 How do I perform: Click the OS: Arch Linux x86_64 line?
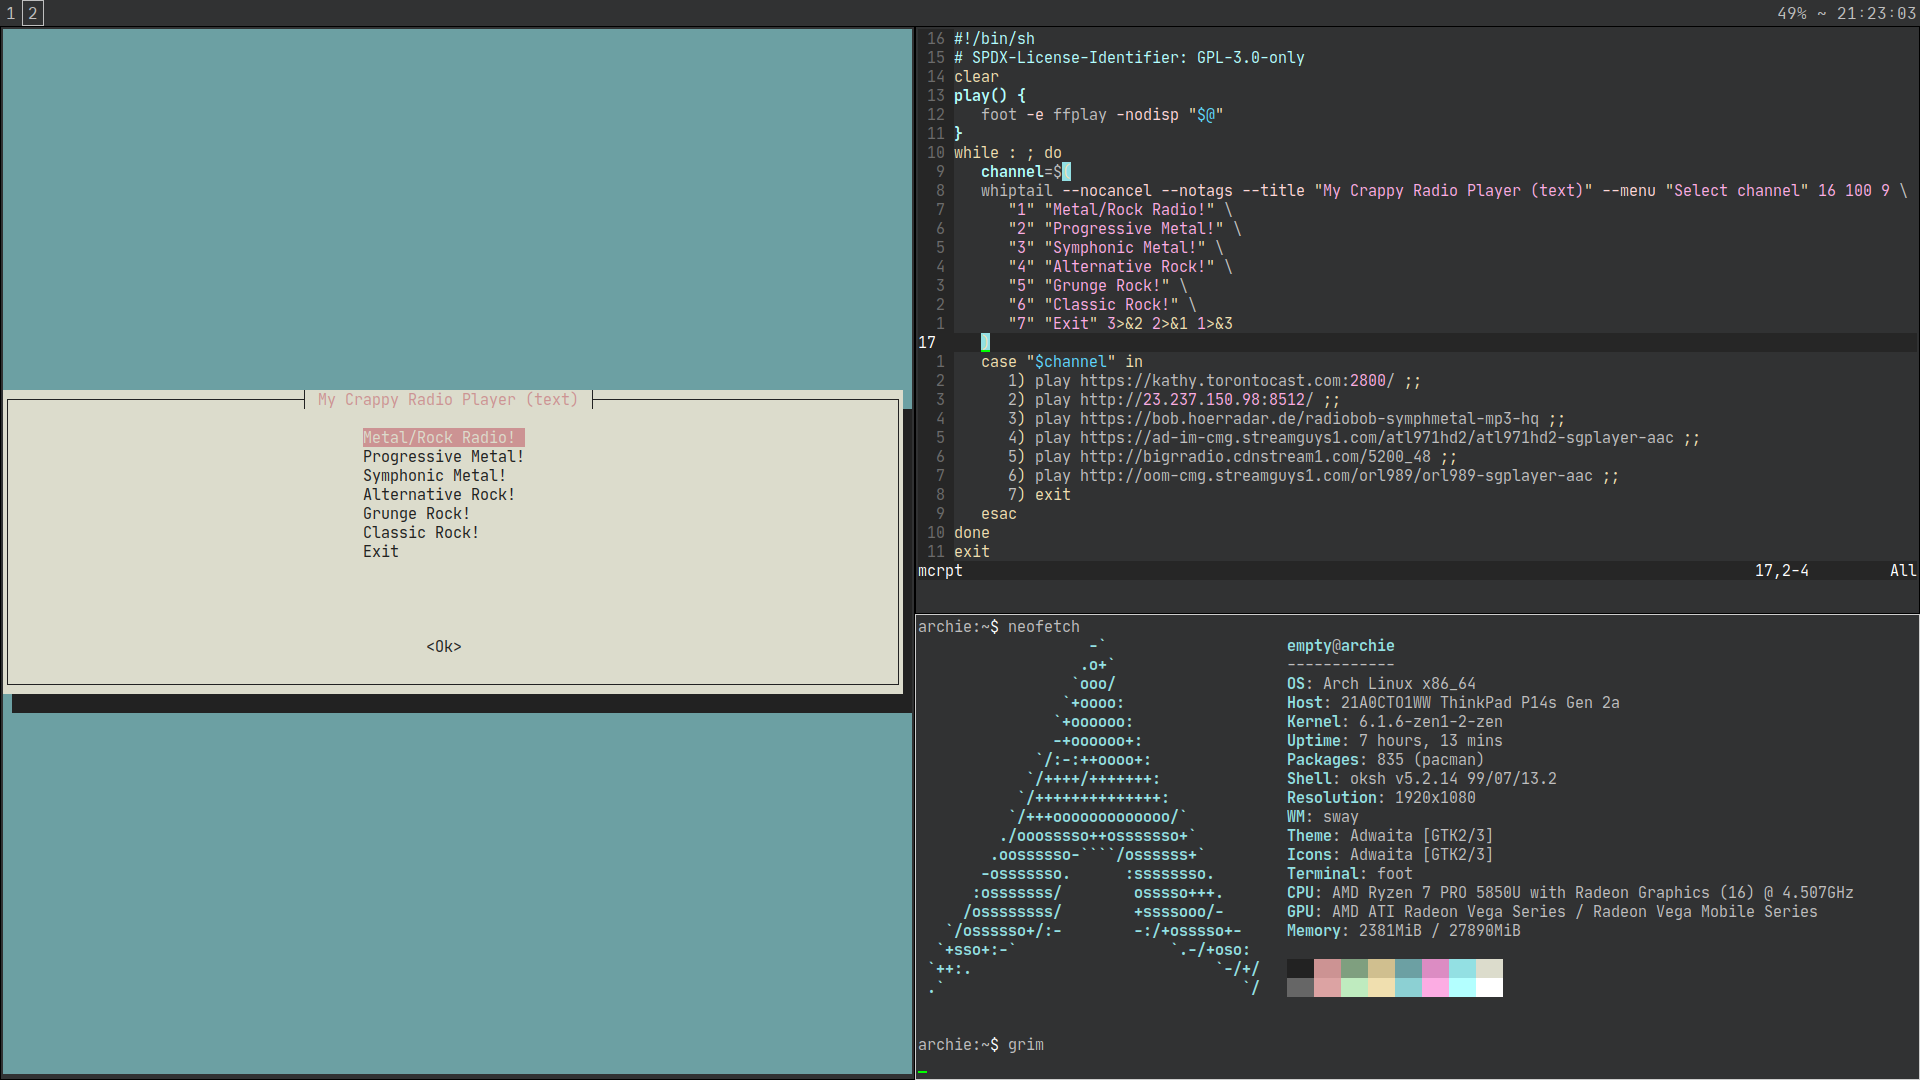coord(1381,684)
